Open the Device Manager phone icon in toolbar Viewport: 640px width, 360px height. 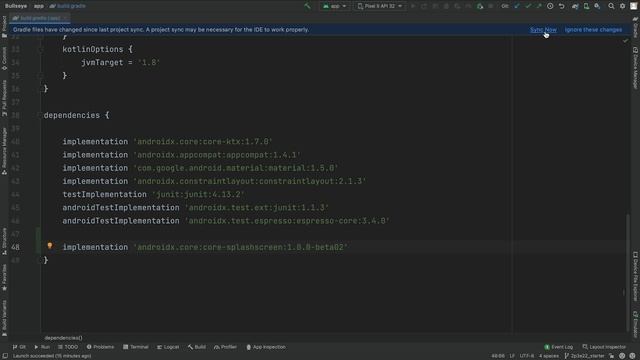586,6
